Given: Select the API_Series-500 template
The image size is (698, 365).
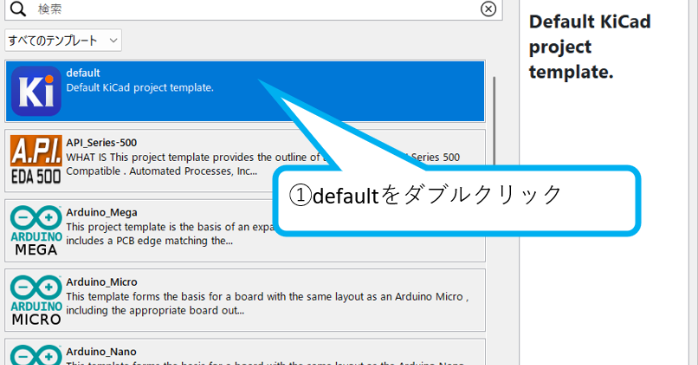Looking at the screenshot, I should pyautogui.click(x=245, y=161).
